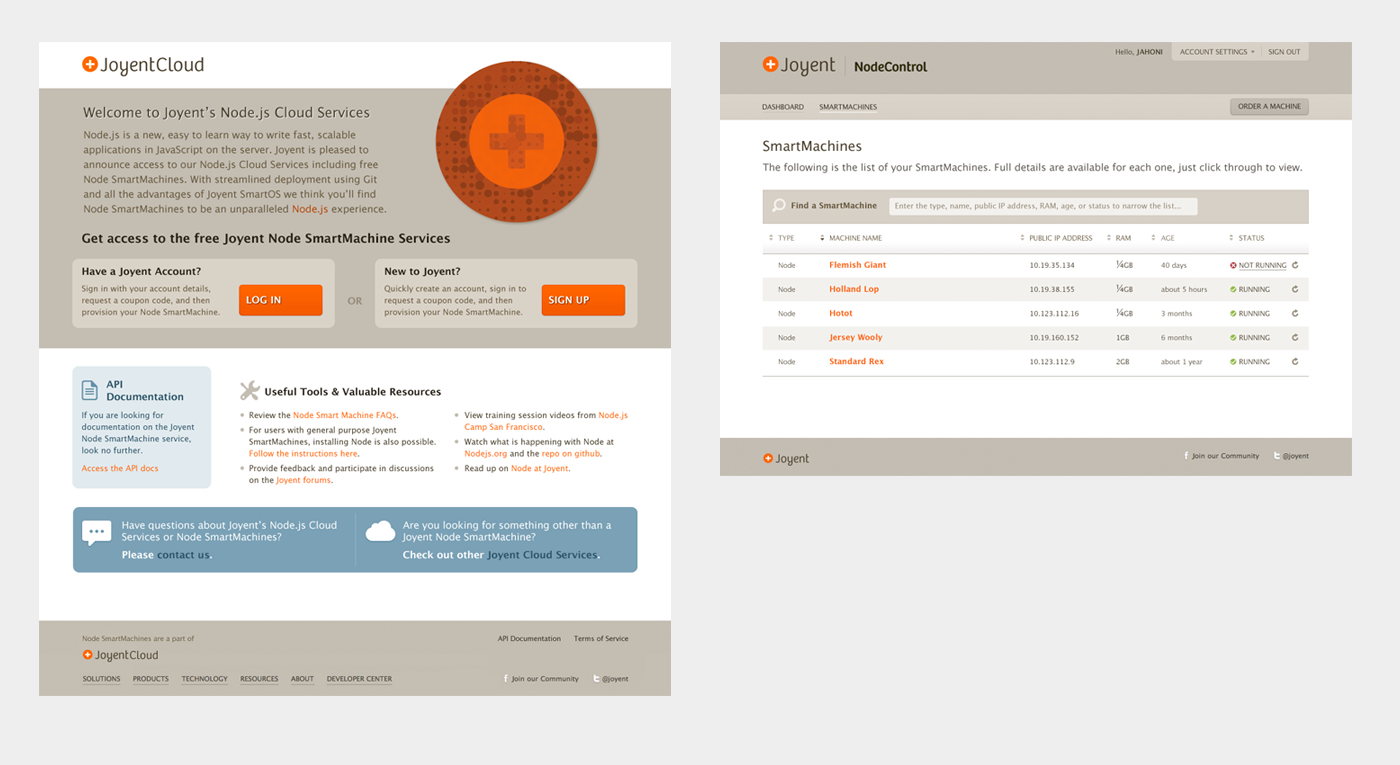Screen dimensions: 1400x765
Task: Click the Joyent logo in NodeControl footer
Action: pyautogui.click(x=786, y=459)
